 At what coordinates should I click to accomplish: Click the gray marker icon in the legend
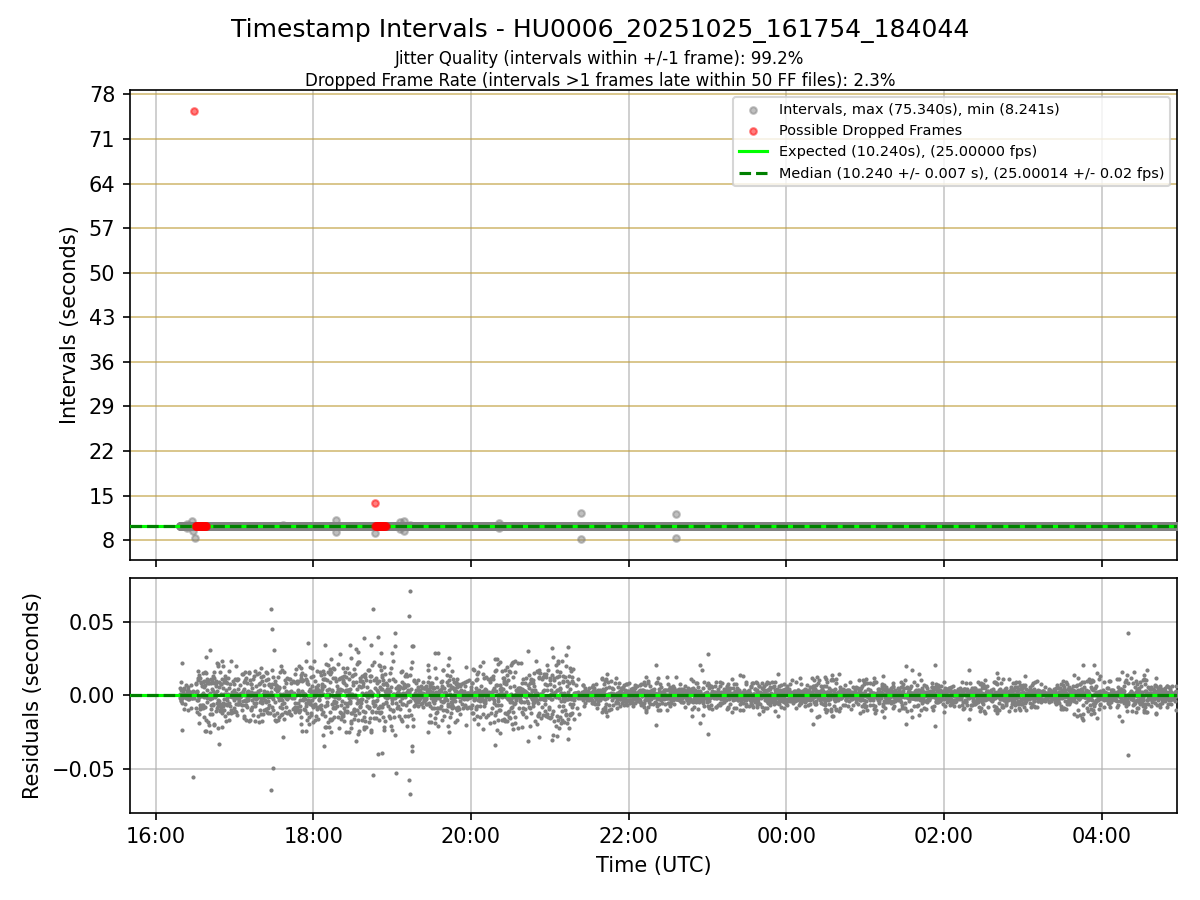click(754, 109)
